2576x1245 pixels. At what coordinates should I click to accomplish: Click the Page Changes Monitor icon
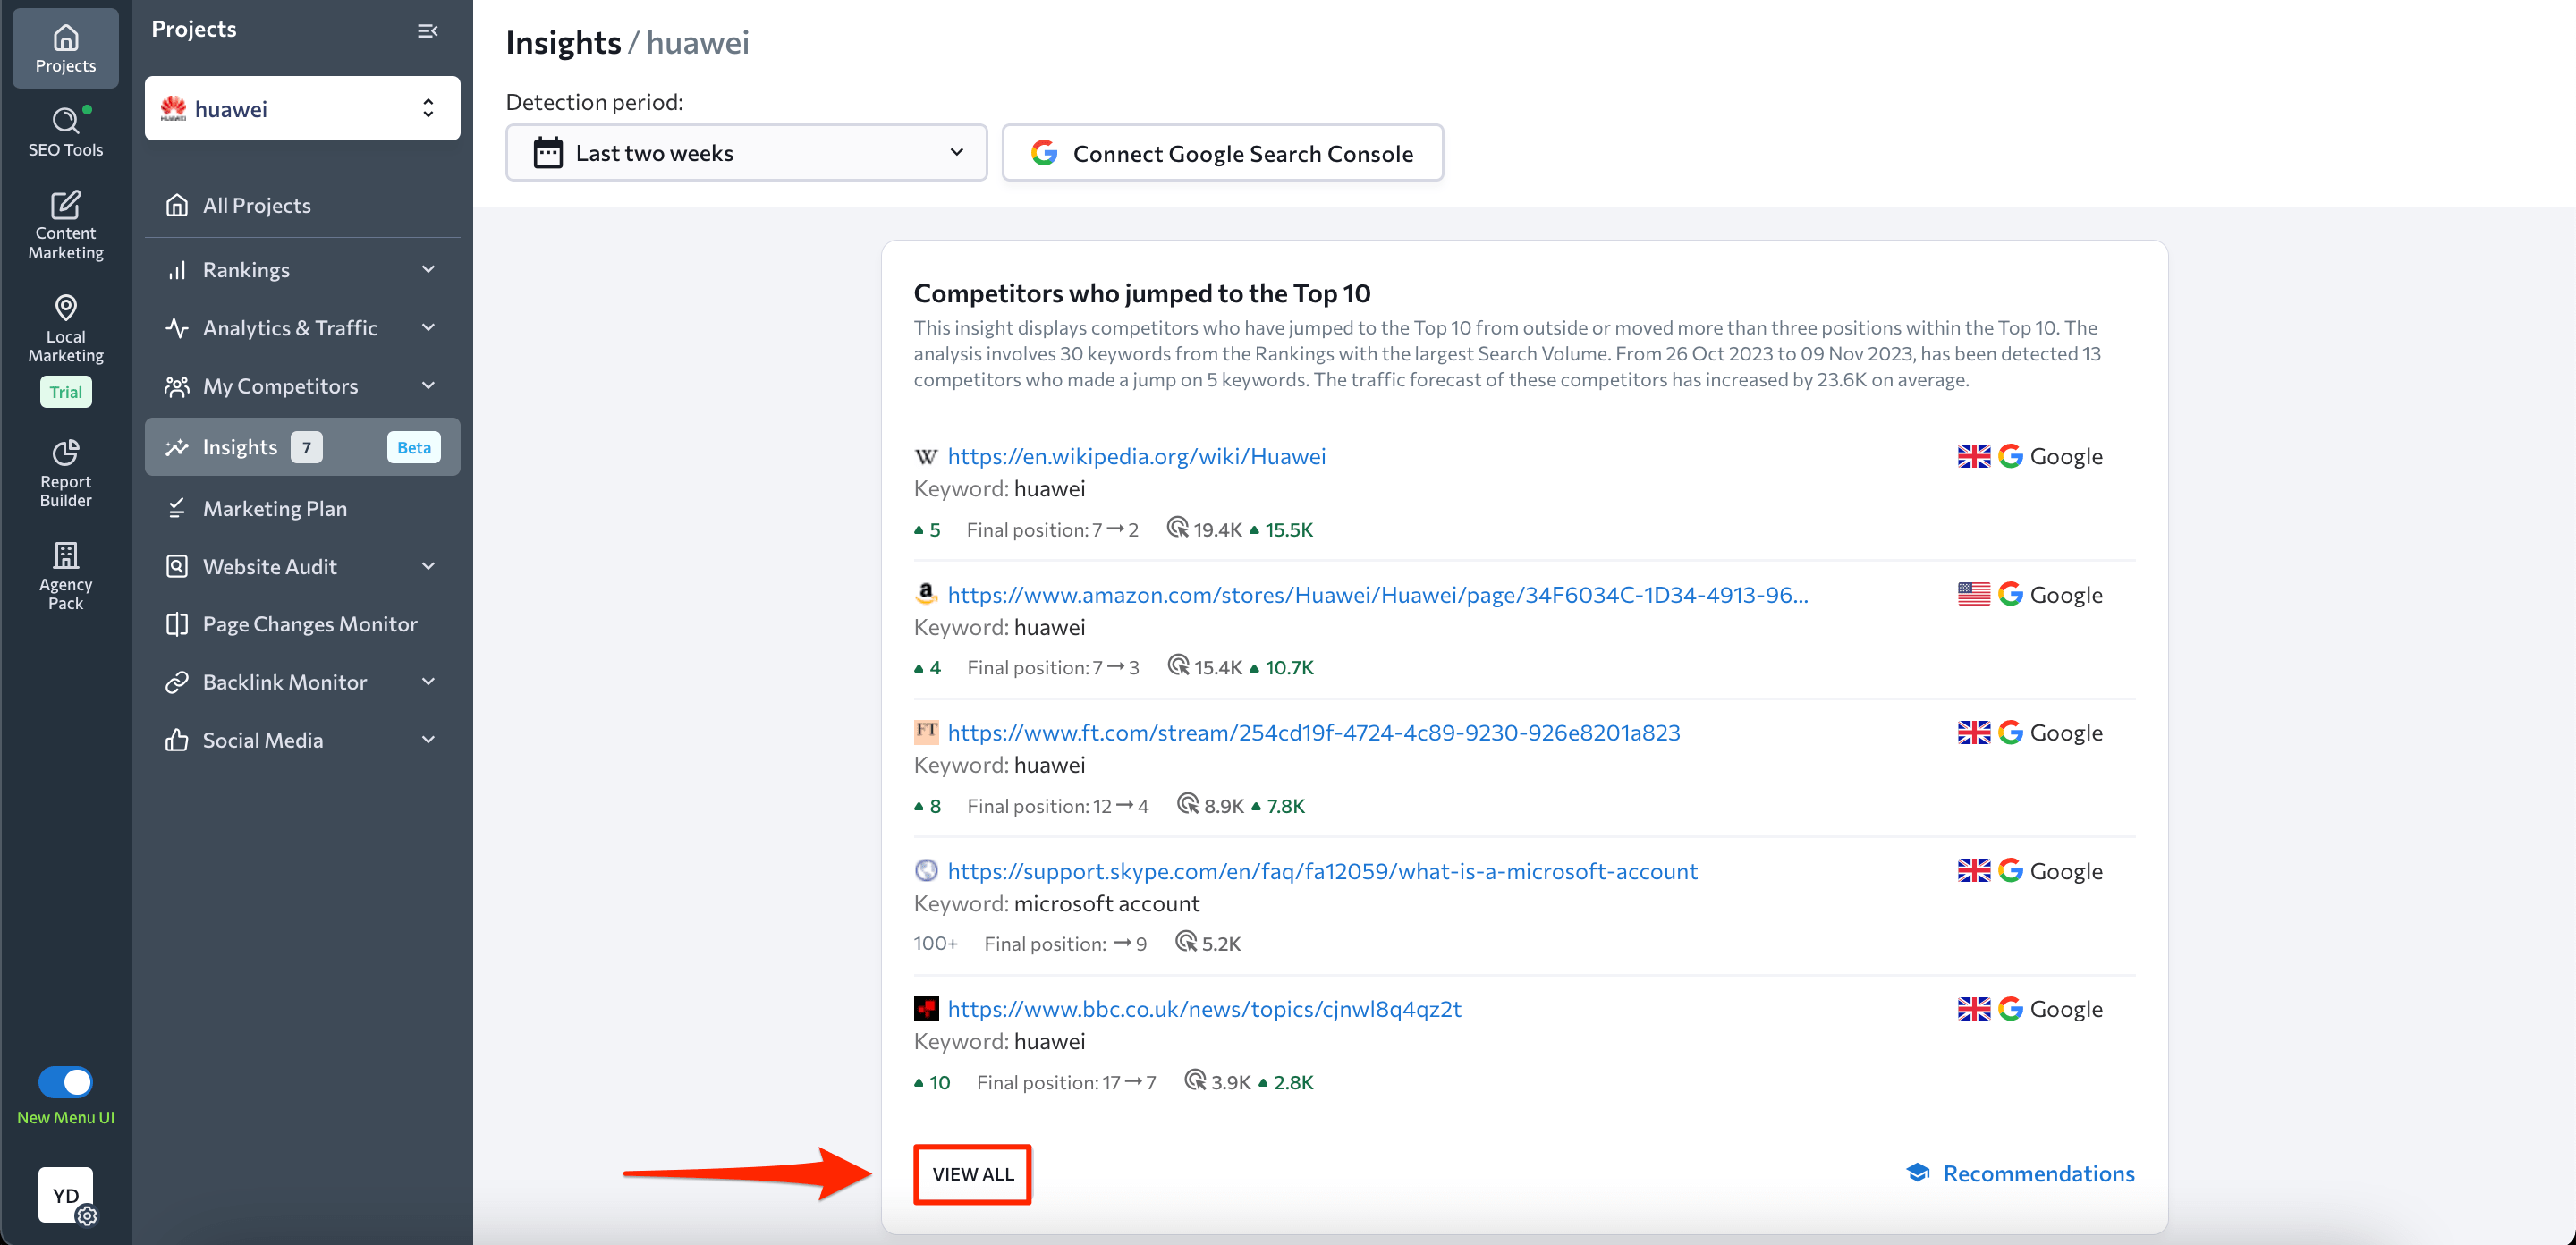point(177,625)
